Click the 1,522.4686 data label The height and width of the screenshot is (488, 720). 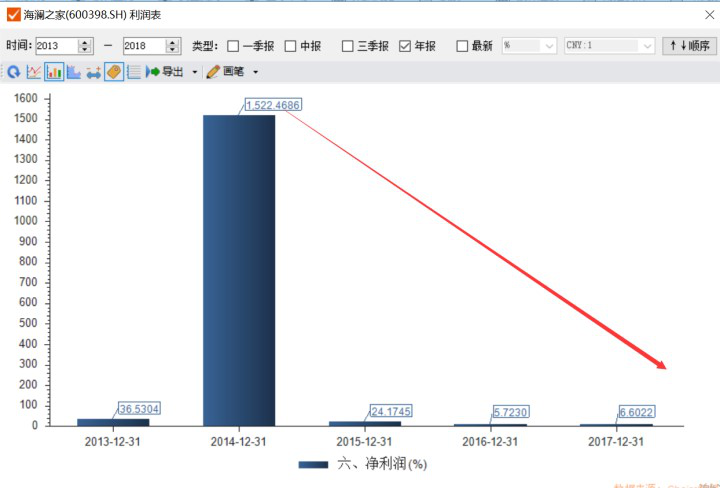273,105
